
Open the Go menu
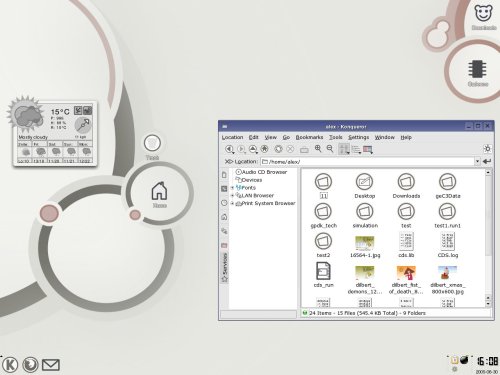(x=286, y=137)
